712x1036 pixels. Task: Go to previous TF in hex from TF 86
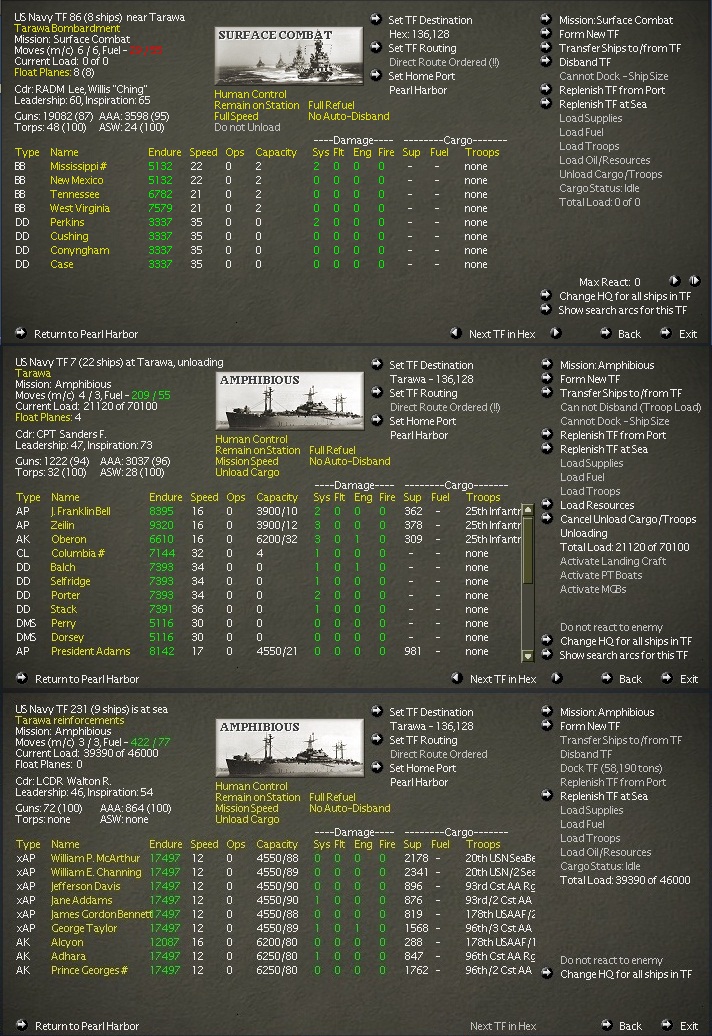click(456, 333)
